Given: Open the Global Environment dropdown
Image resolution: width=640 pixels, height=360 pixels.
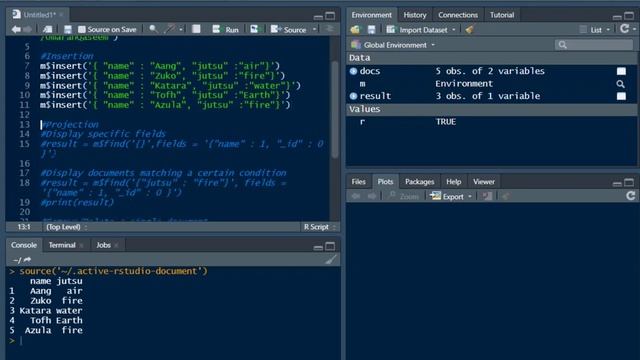Looking at the screenshot, I should [x=393, y=45].
